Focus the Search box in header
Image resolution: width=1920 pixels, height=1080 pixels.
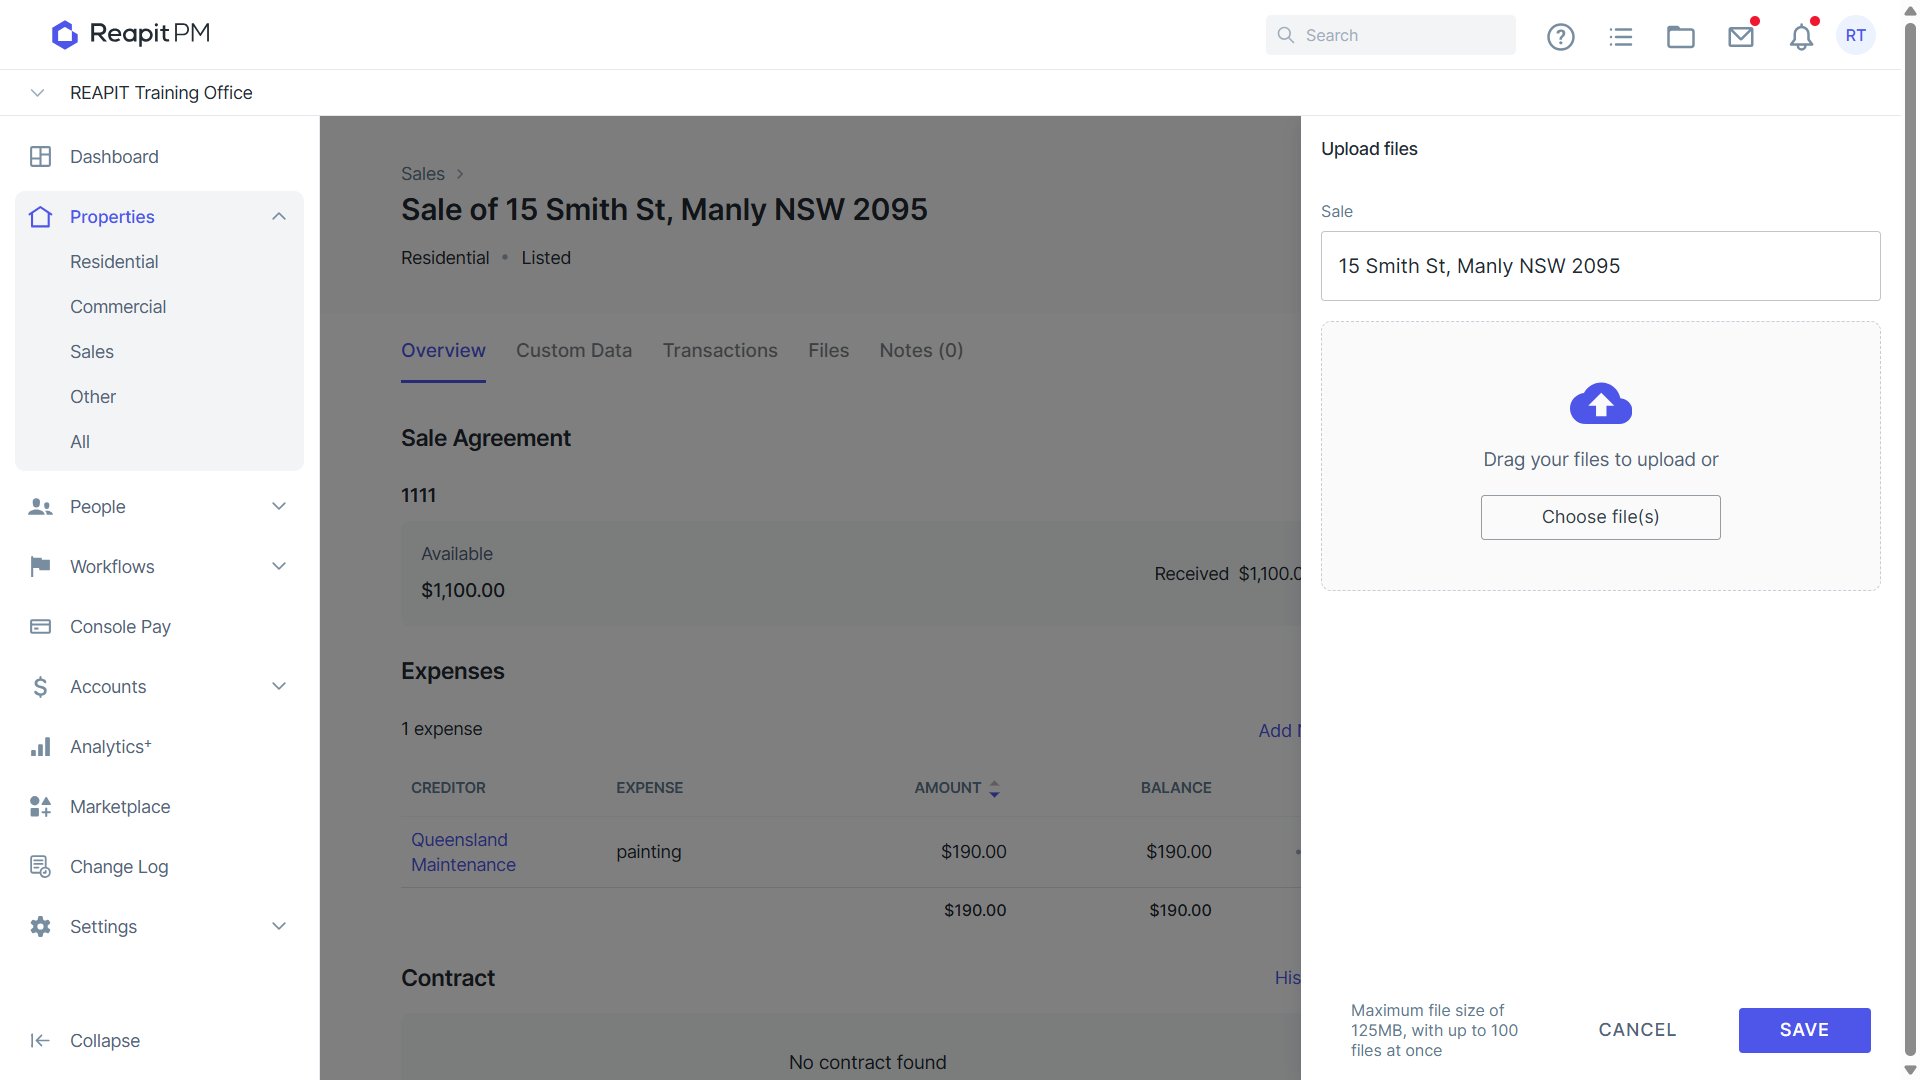[x=1390, y=35]
